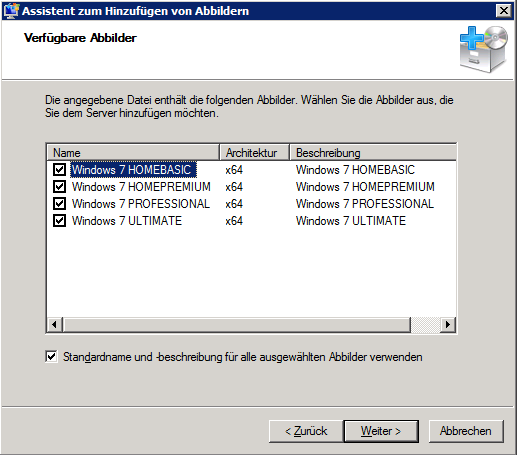Cancel the wizard with Abbrechen

pyautogui.click(x=466, y=431)
